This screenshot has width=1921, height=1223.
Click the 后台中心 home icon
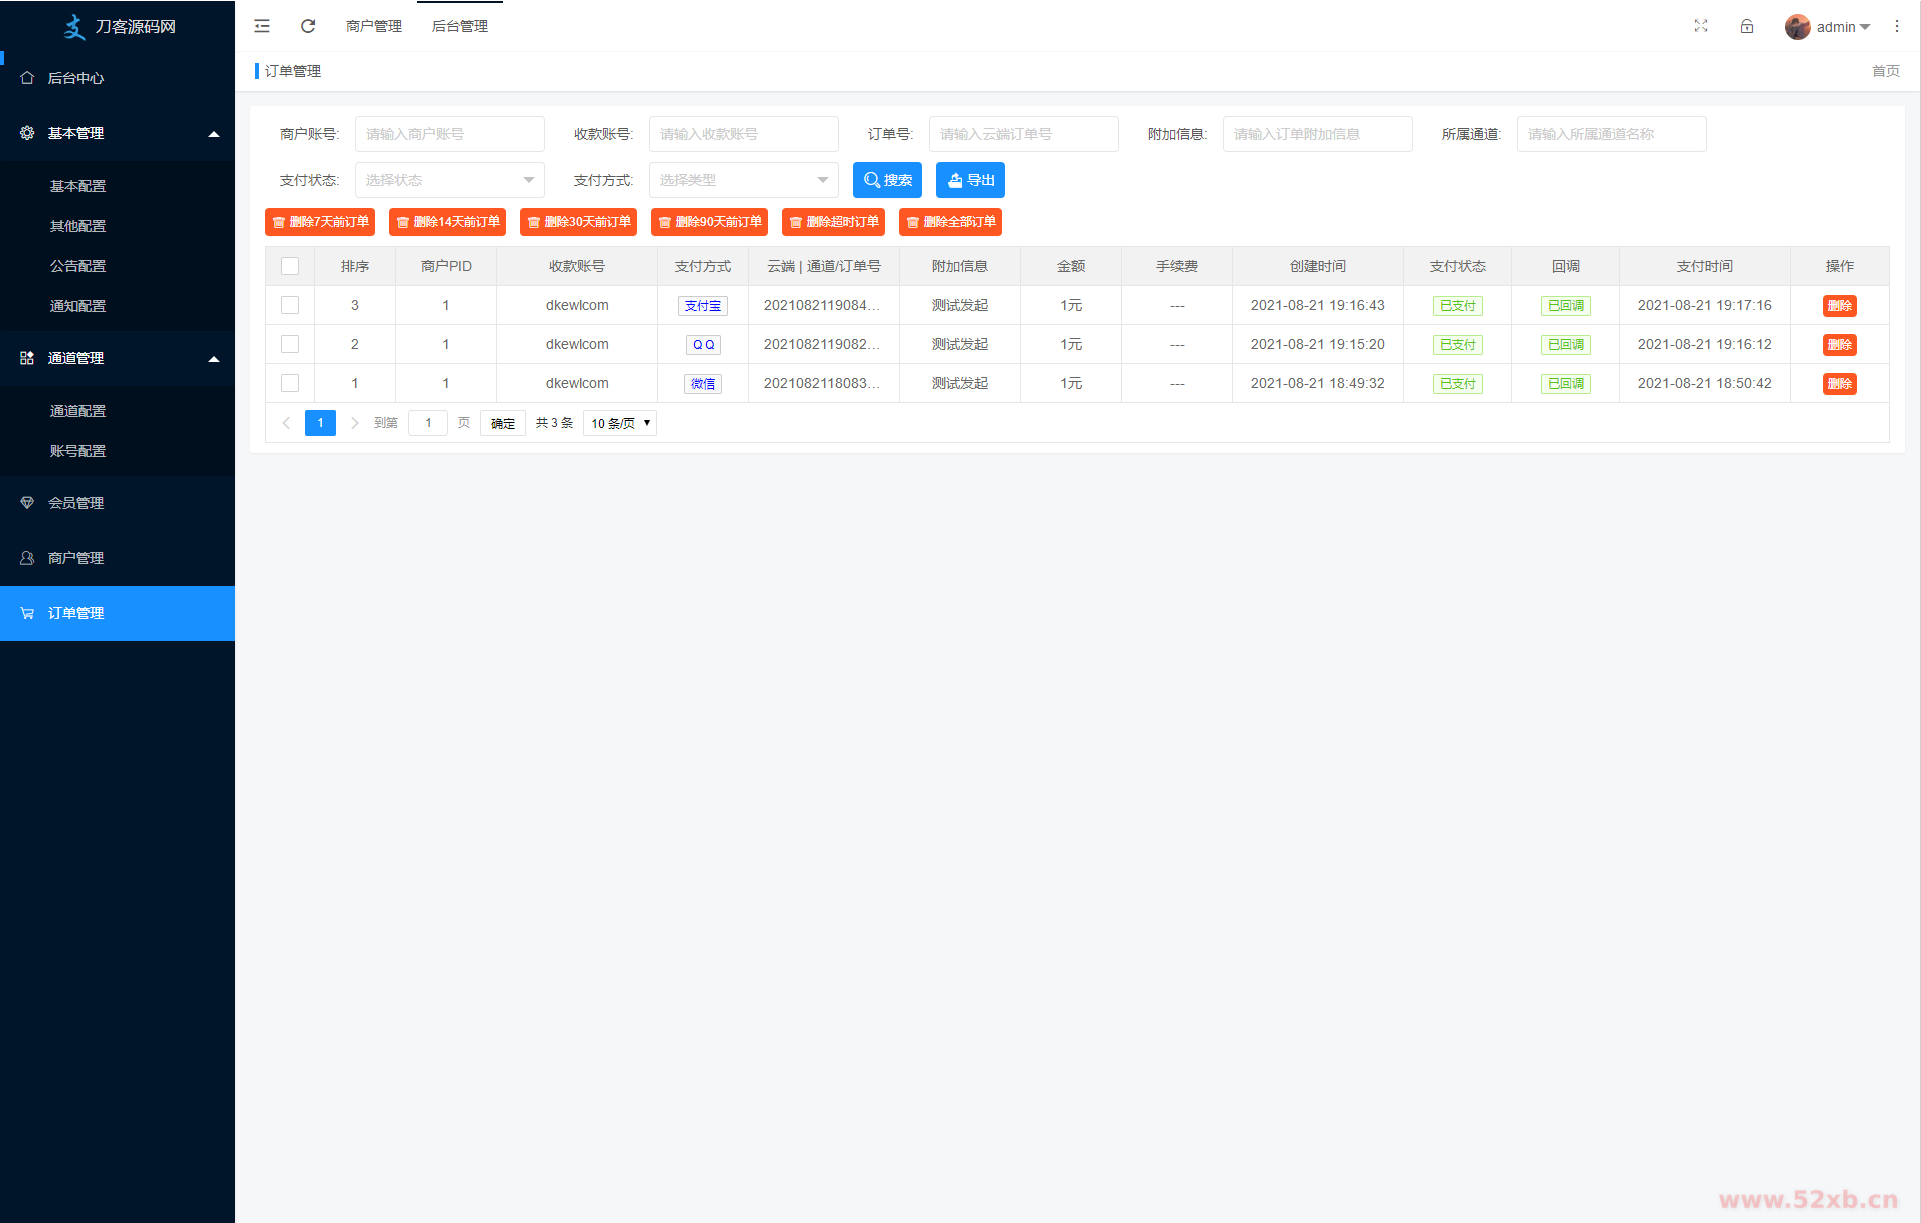pos(27,78)
